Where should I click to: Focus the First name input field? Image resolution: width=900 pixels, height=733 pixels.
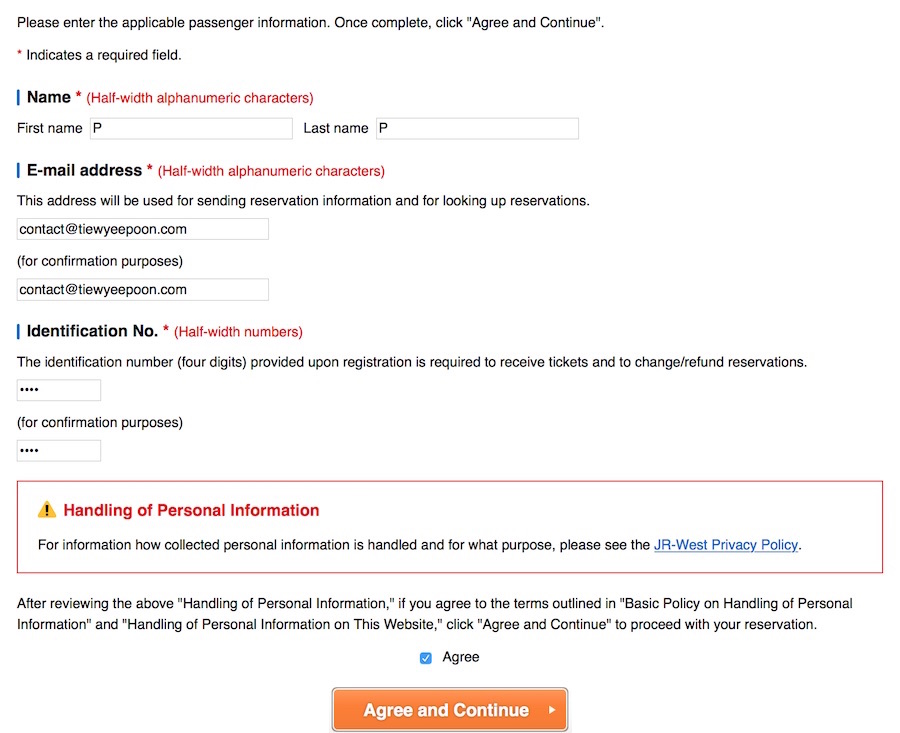pyautogui.click(x=191, y=128)
